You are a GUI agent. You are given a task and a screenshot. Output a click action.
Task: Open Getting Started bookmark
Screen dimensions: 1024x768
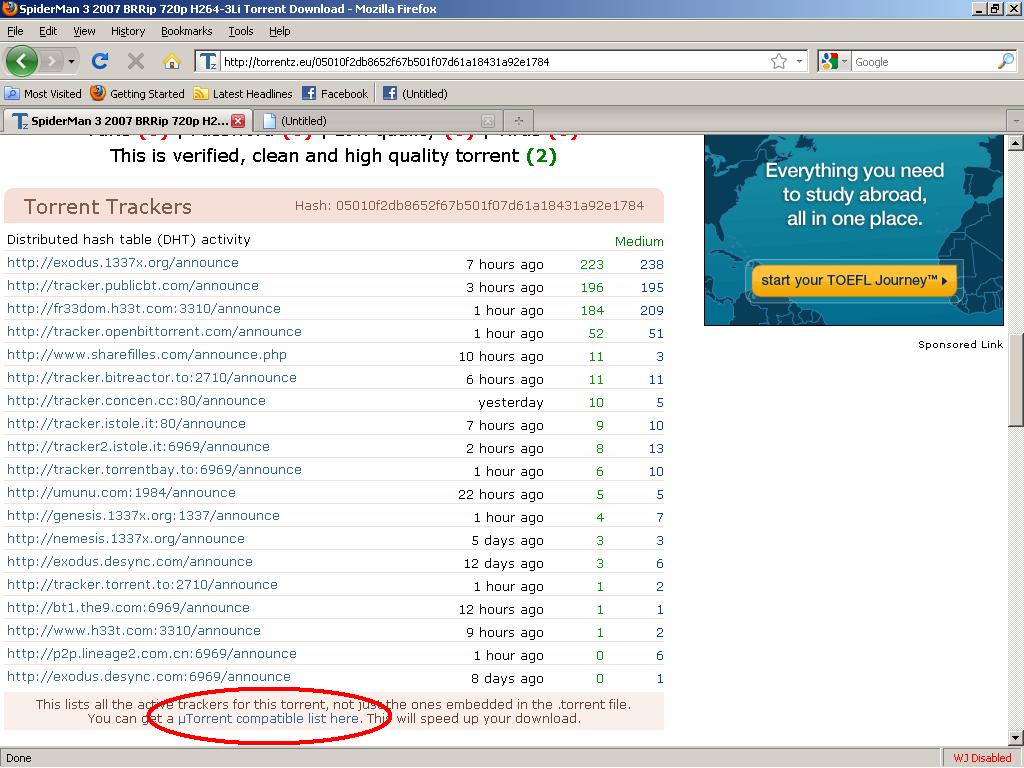tap(138, 93)
